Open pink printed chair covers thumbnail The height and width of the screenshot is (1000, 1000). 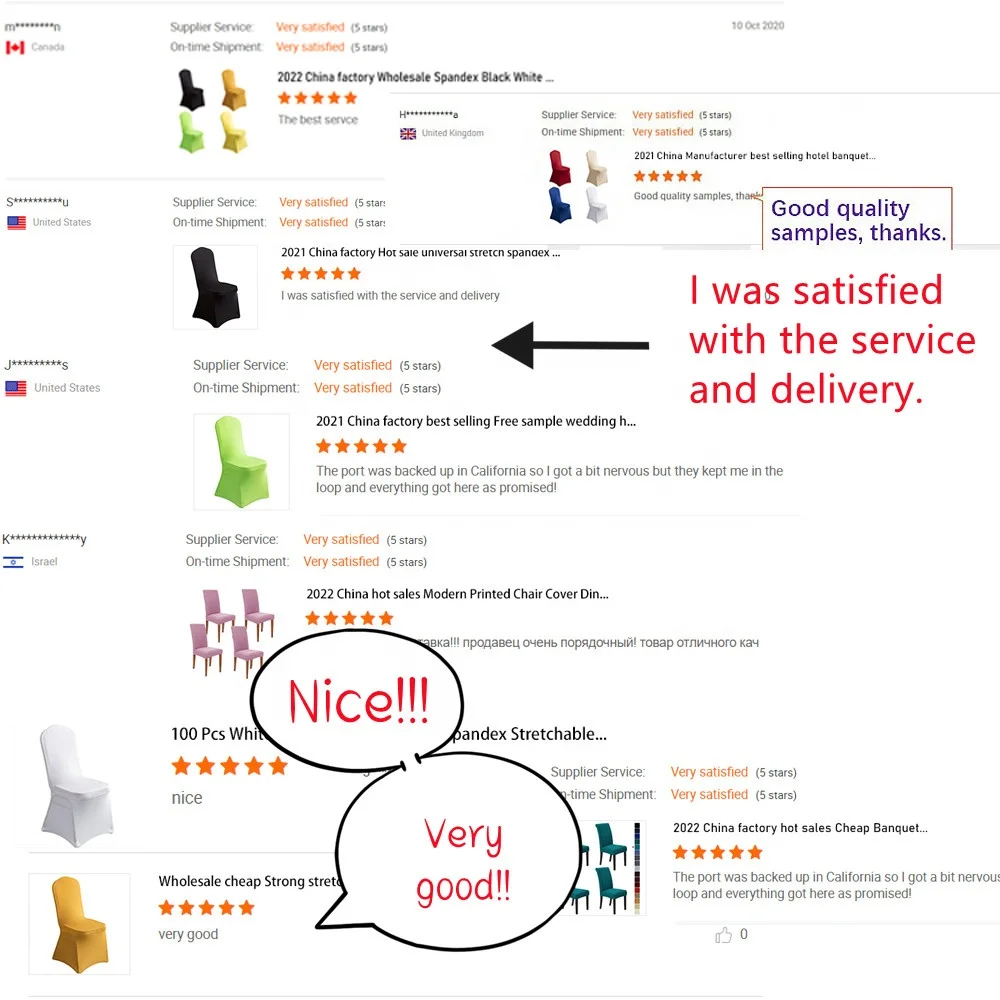pyautogui.click(x=233, y=632)
